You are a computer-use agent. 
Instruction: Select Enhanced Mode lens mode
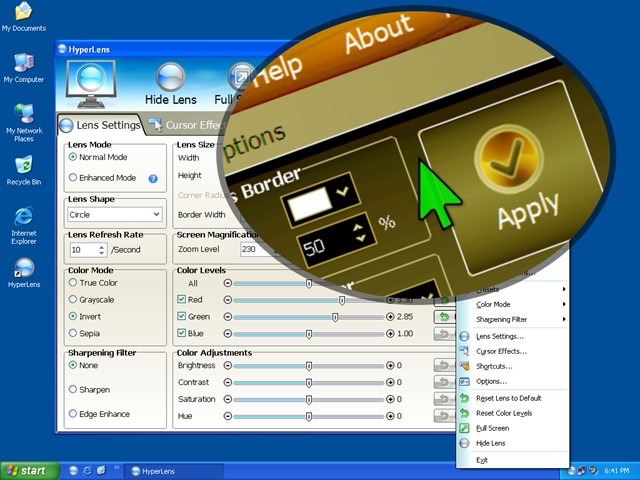[x=102, y=178]
